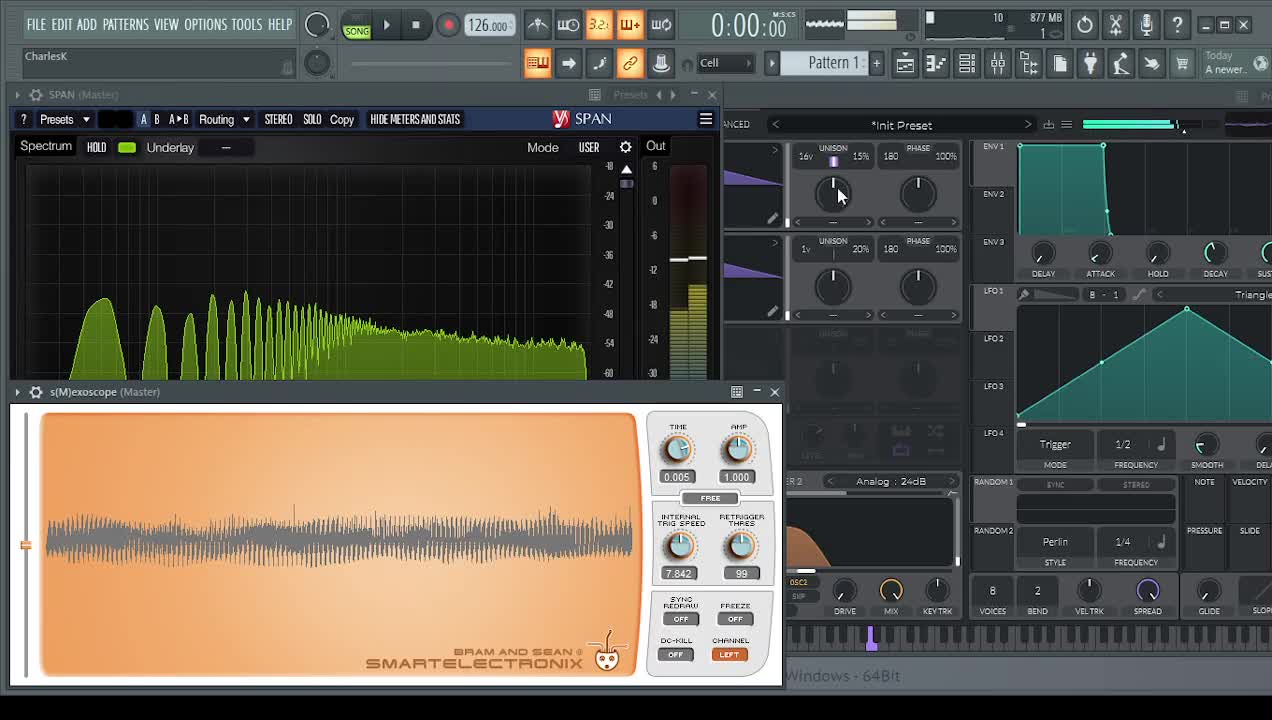Open the TOOLS menu

click(247, 24)
